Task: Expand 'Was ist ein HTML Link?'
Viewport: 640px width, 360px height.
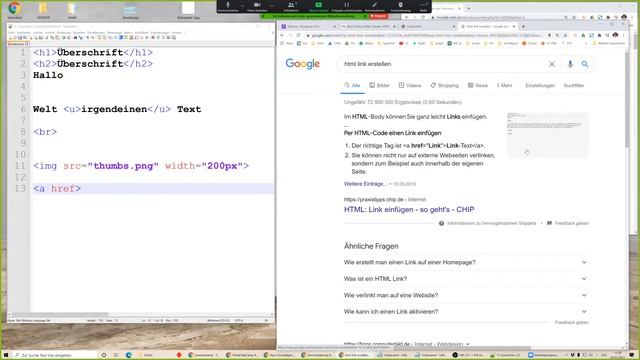Action: coord(466,279)
